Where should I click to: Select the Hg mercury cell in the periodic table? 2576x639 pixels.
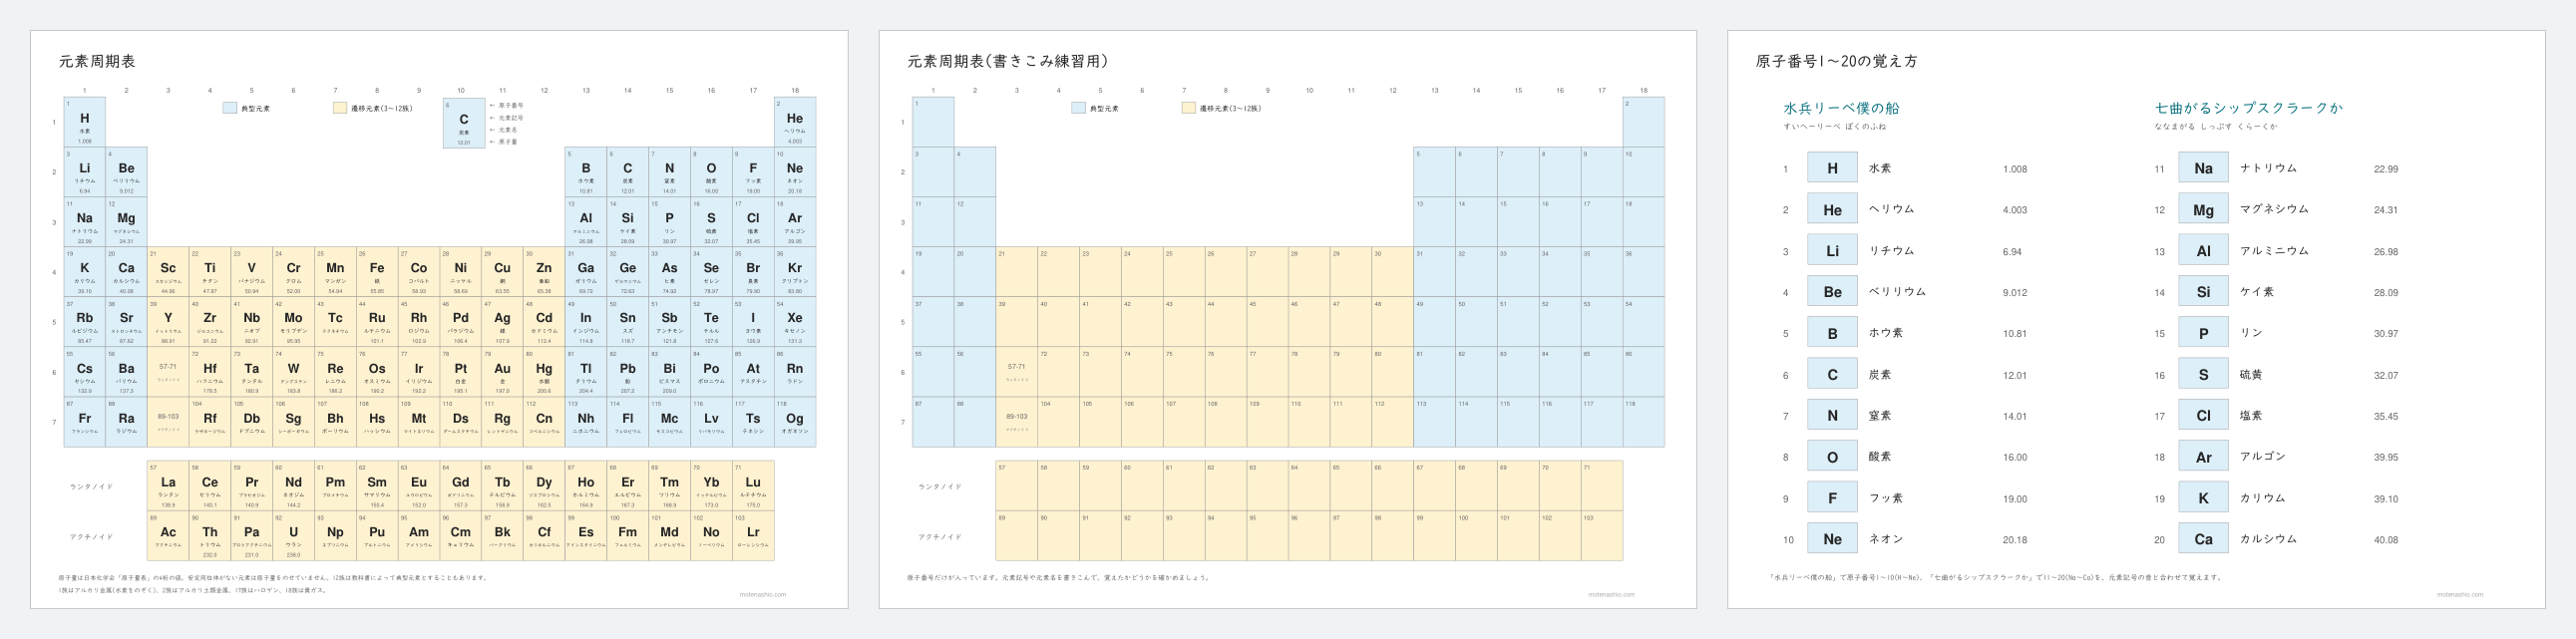click(x=544, y=372)
